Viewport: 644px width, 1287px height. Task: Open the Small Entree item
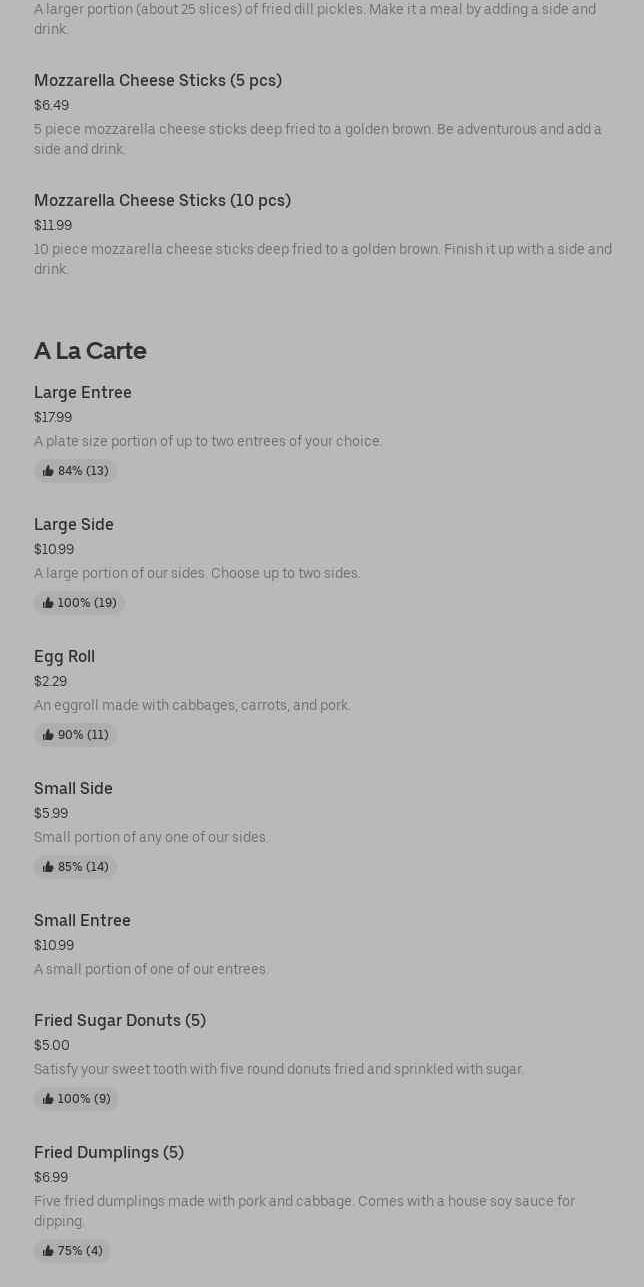coord(82,921)
